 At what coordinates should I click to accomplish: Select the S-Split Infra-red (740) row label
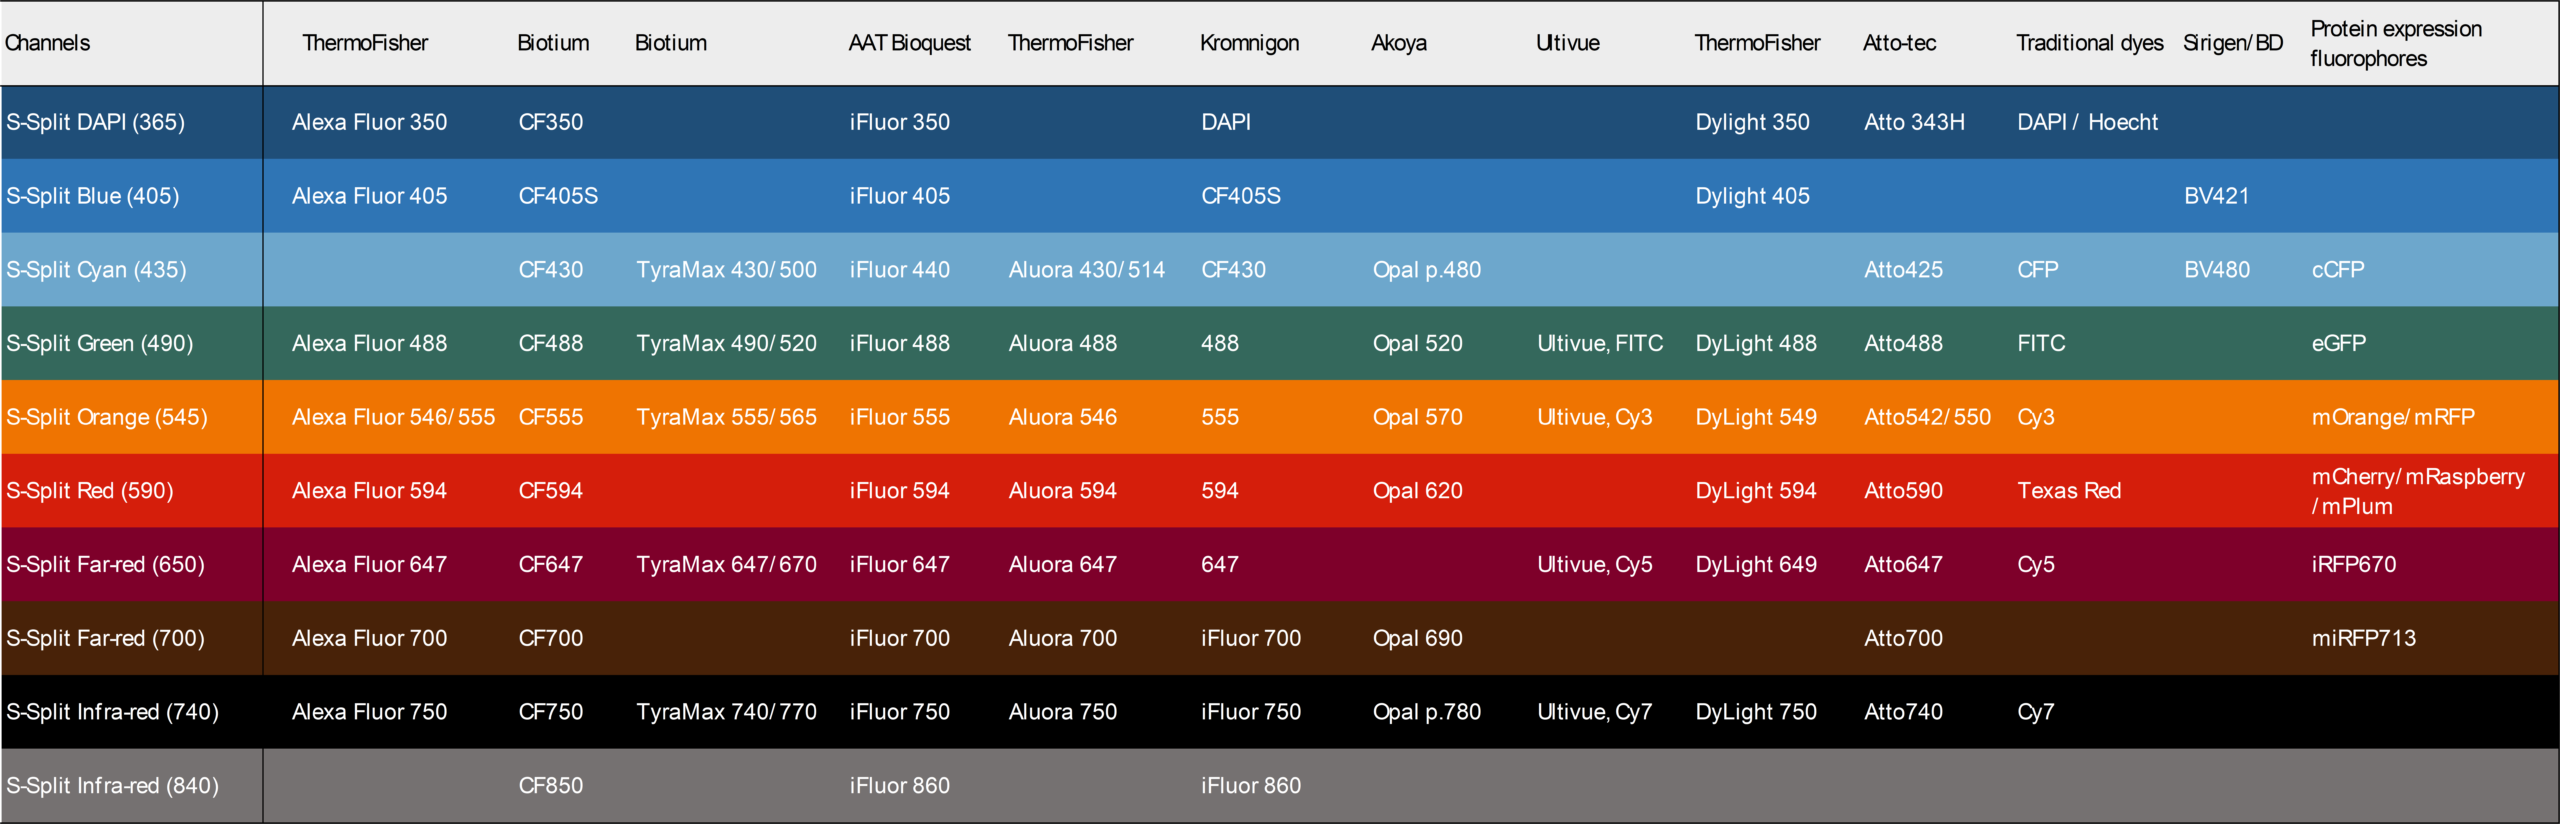pyautogui.click(x=112, y=712)
